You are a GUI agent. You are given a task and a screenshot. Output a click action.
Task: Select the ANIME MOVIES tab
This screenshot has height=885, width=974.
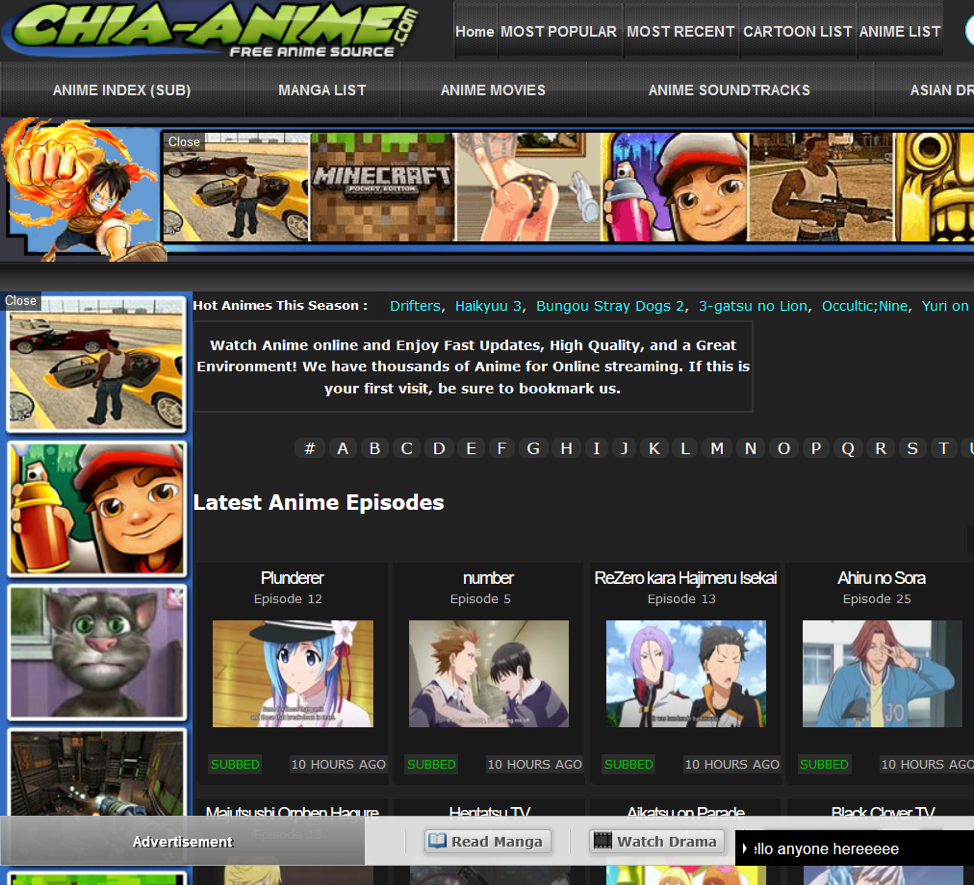493,90
